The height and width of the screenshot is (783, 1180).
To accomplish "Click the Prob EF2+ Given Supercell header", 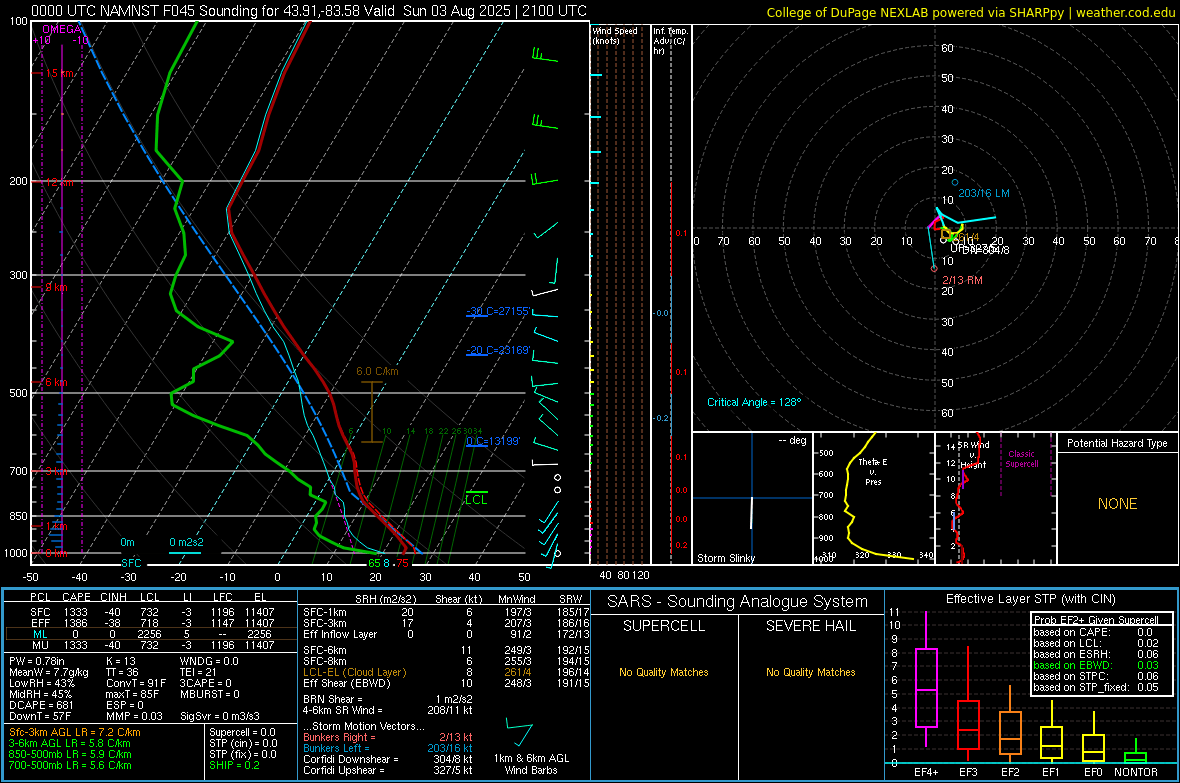I will [x=1096, y=620].
